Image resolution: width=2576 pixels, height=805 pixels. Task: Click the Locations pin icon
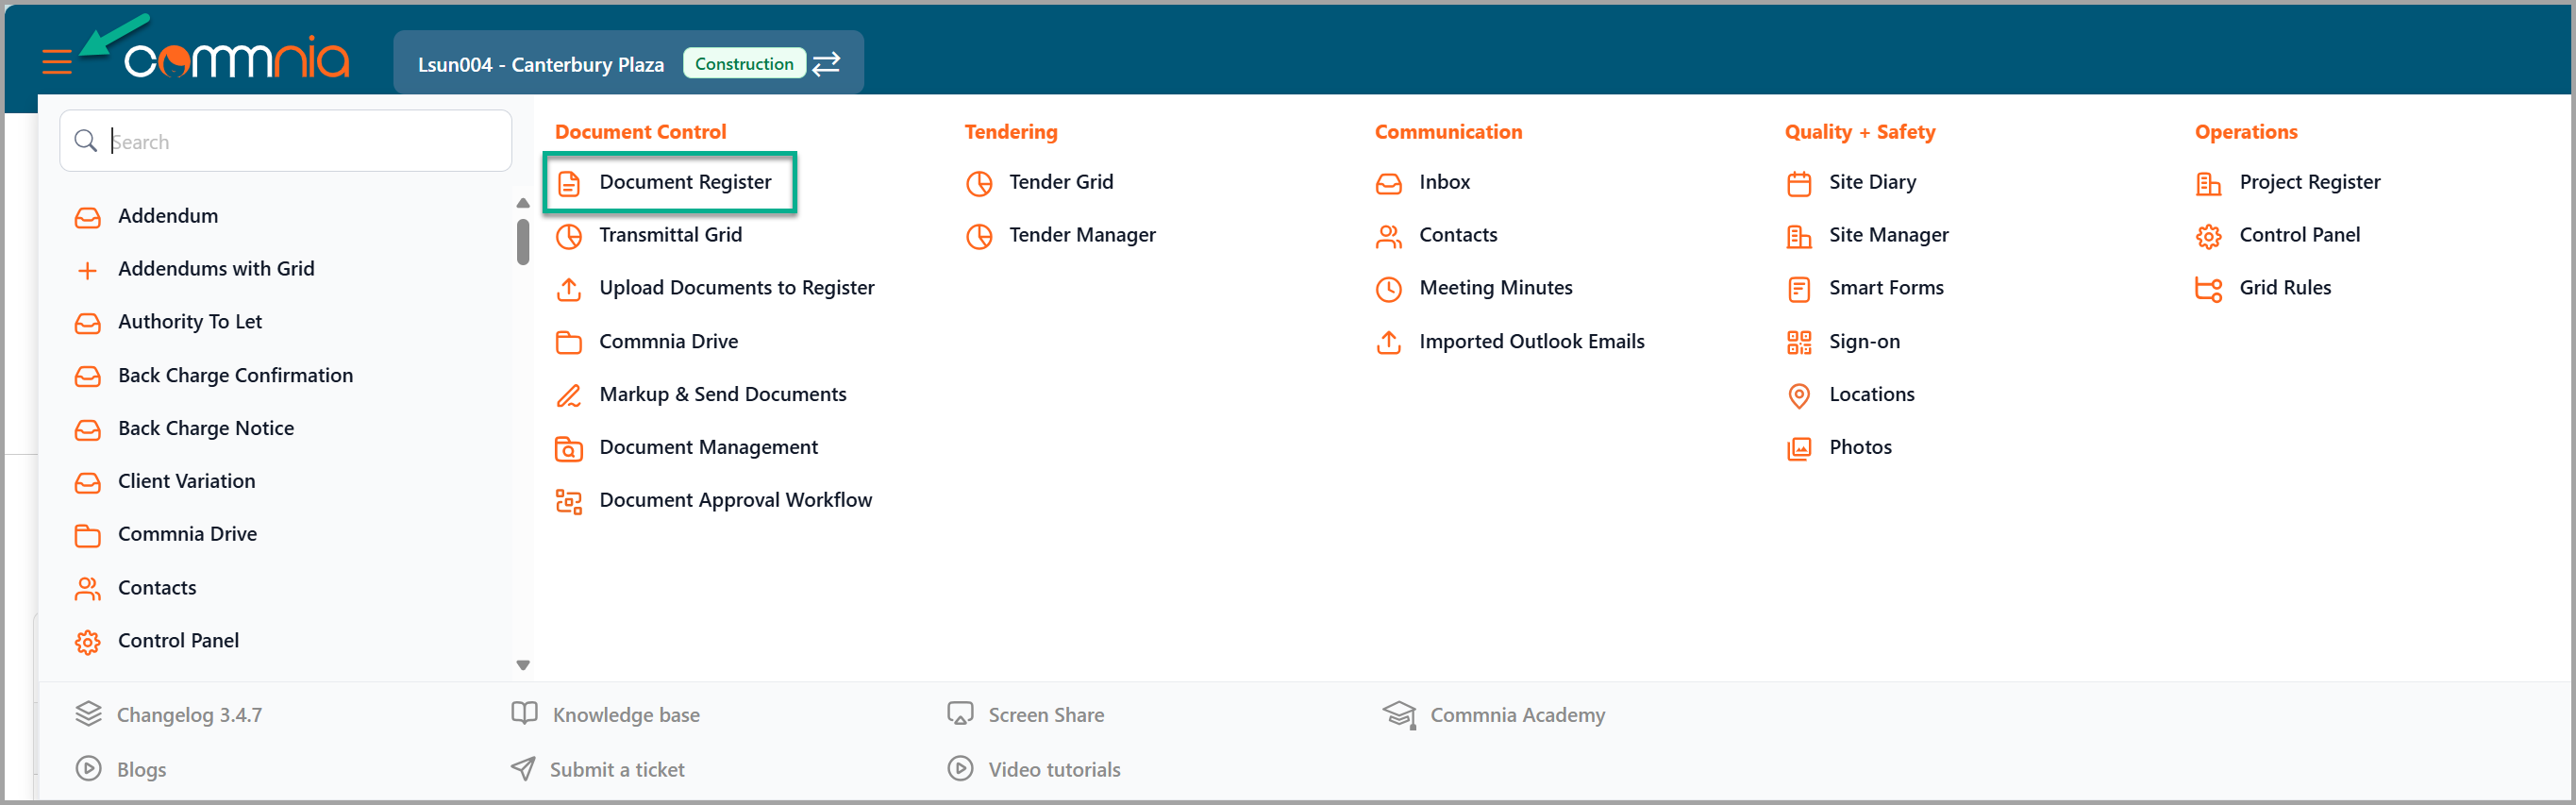point(1799,396)
